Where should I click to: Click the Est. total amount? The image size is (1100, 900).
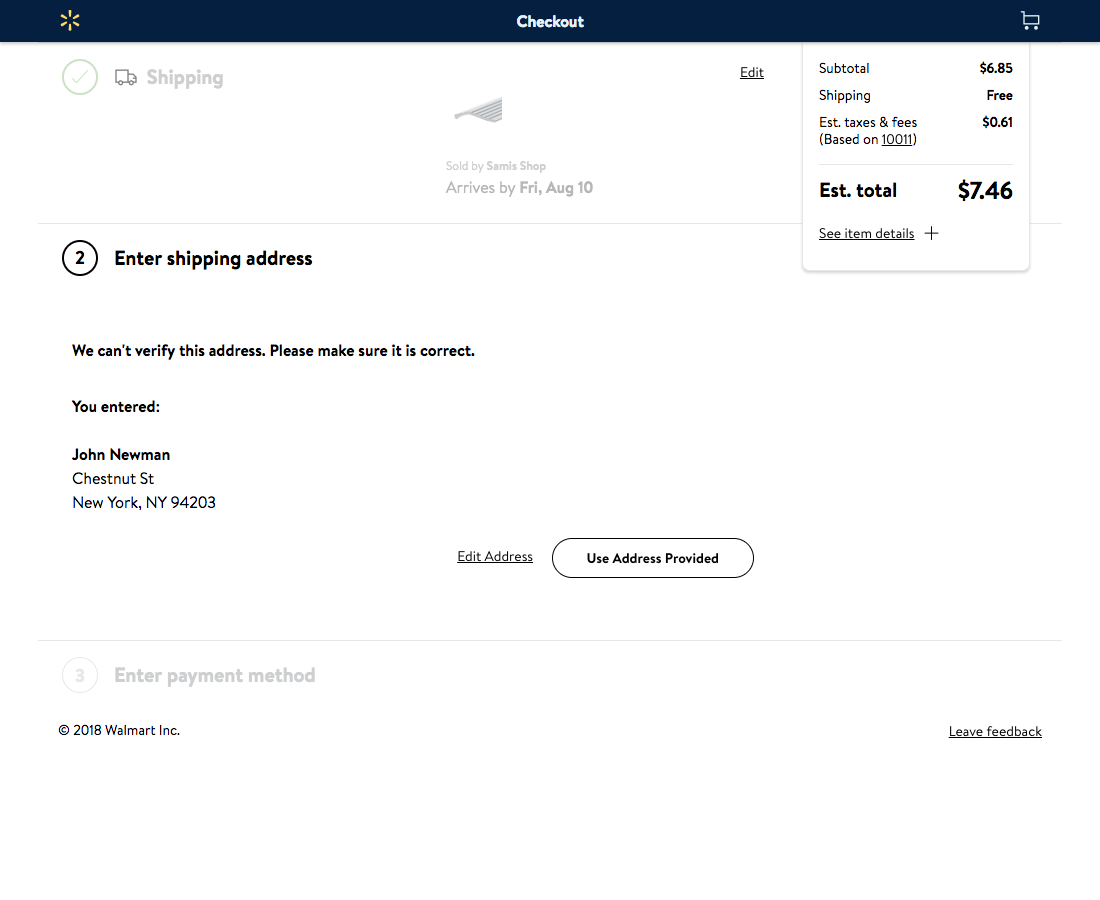pyautogui.click(x=984, y=190)
